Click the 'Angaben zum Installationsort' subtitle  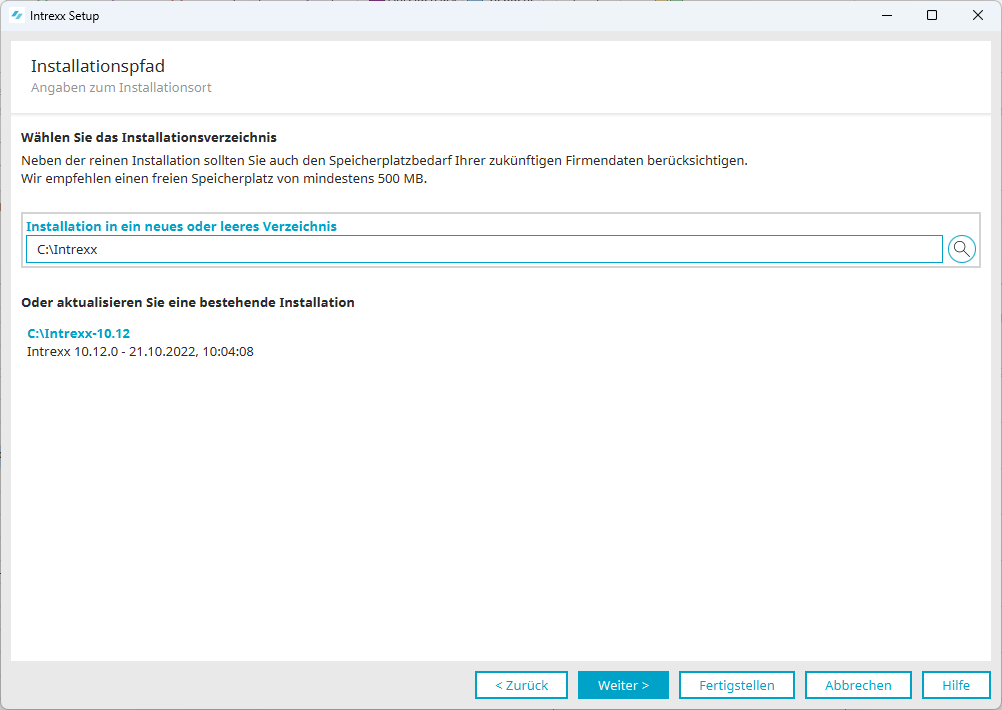point(121,88)
